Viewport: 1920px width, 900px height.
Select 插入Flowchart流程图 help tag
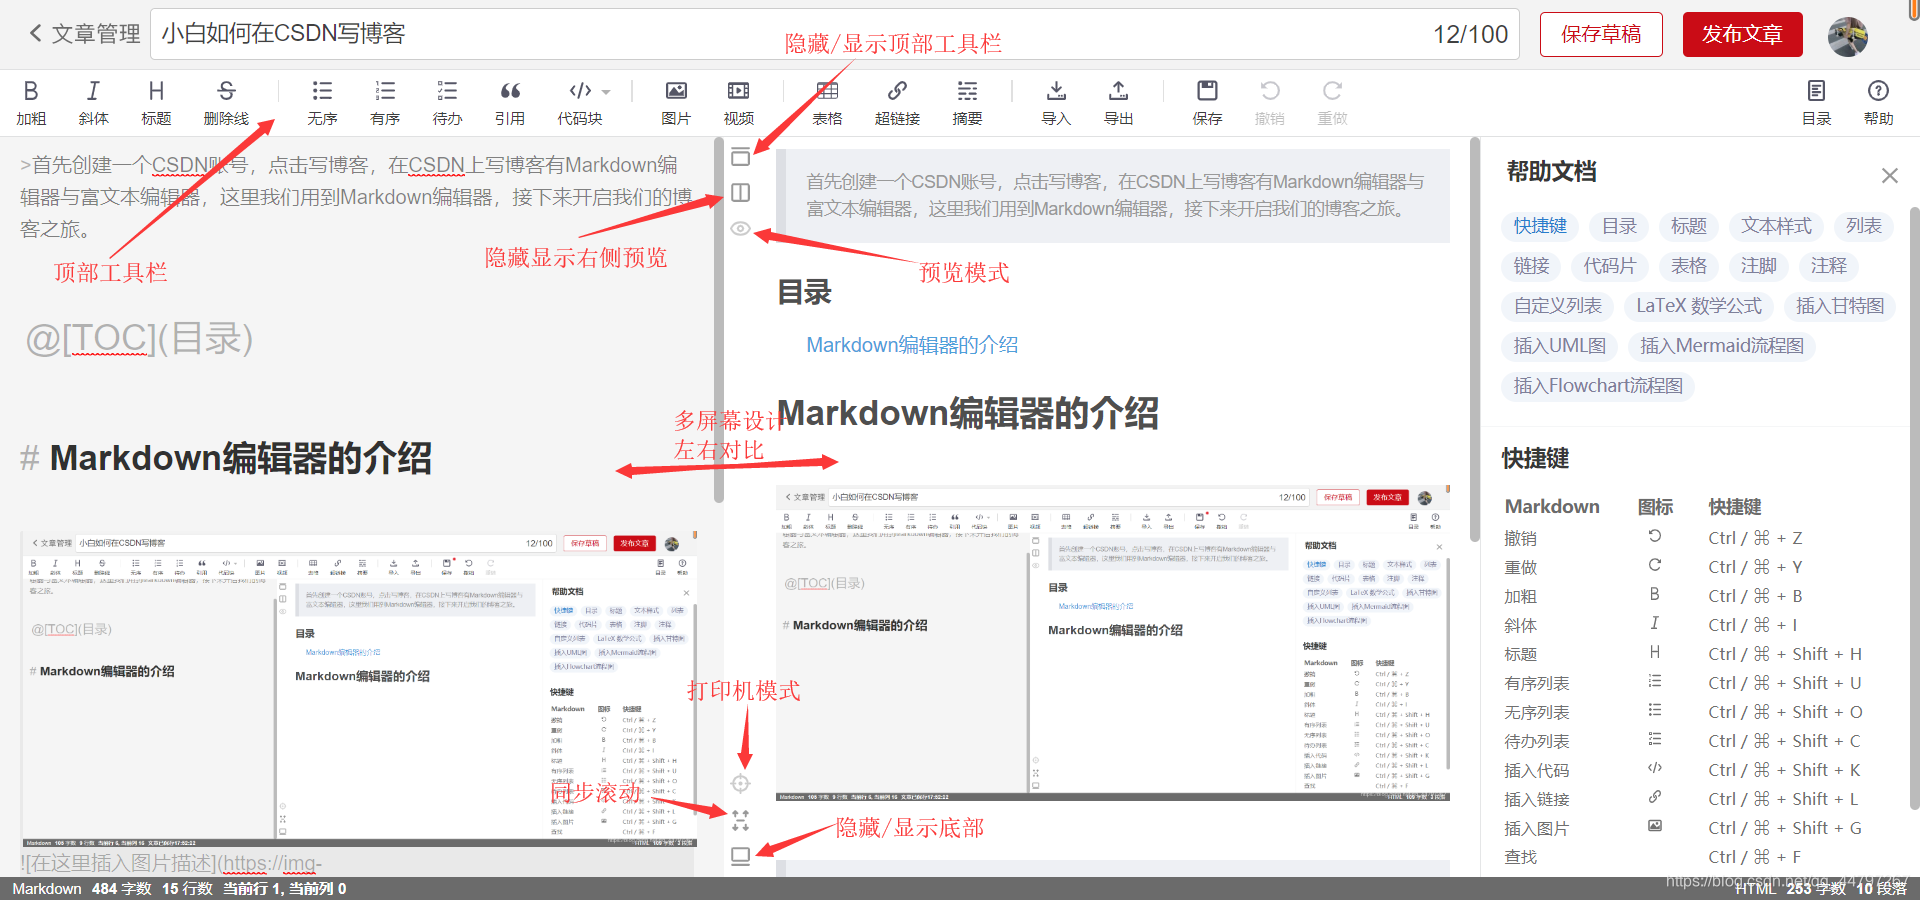tap(1598, 386)
